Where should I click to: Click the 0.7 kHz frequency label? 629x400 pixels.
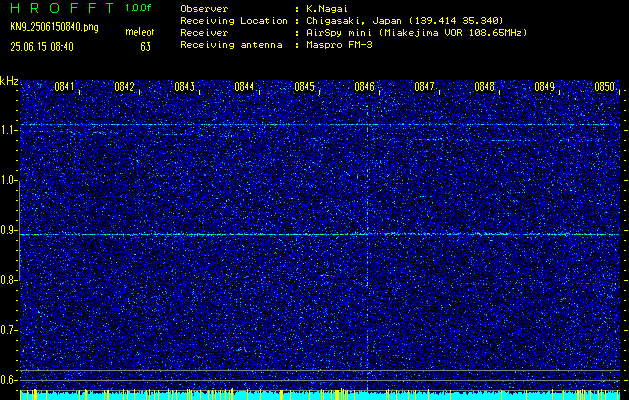point(8,330)
